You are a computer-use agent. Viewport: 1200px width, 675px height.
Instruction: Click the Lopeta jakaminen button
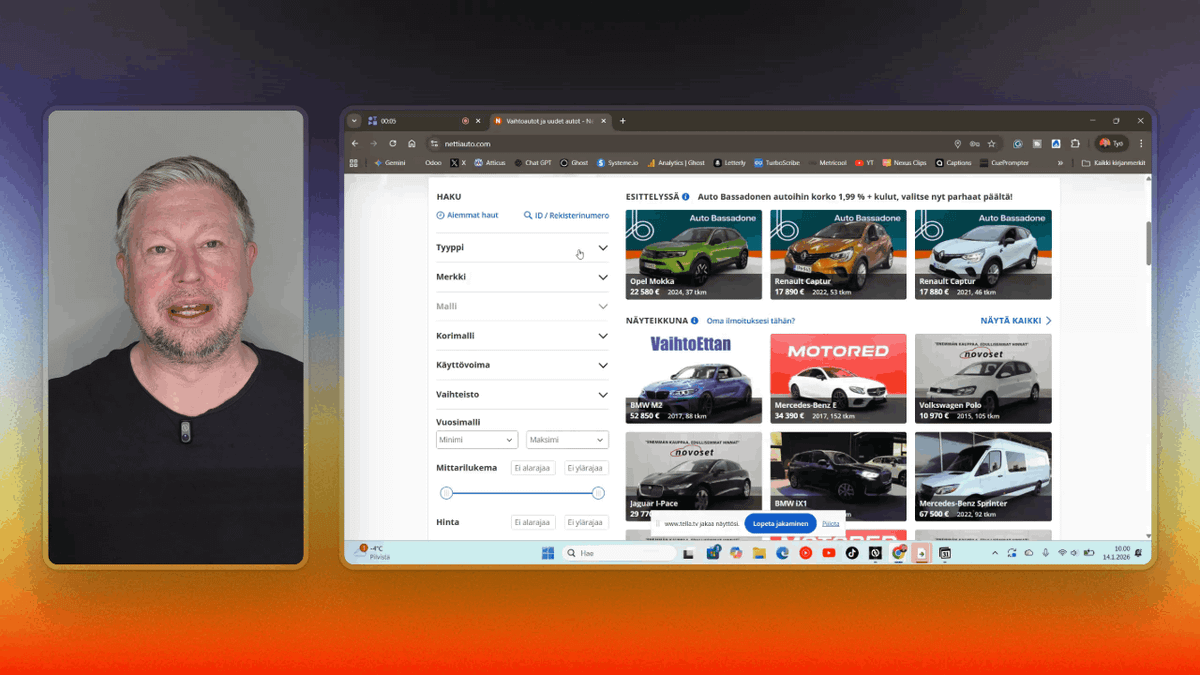[x=780, y=523]
